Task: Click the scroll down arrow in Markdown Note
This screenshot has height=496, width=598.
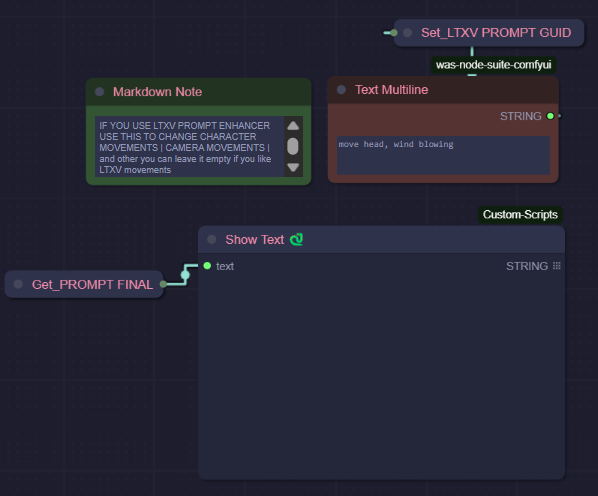Action: 293,167
